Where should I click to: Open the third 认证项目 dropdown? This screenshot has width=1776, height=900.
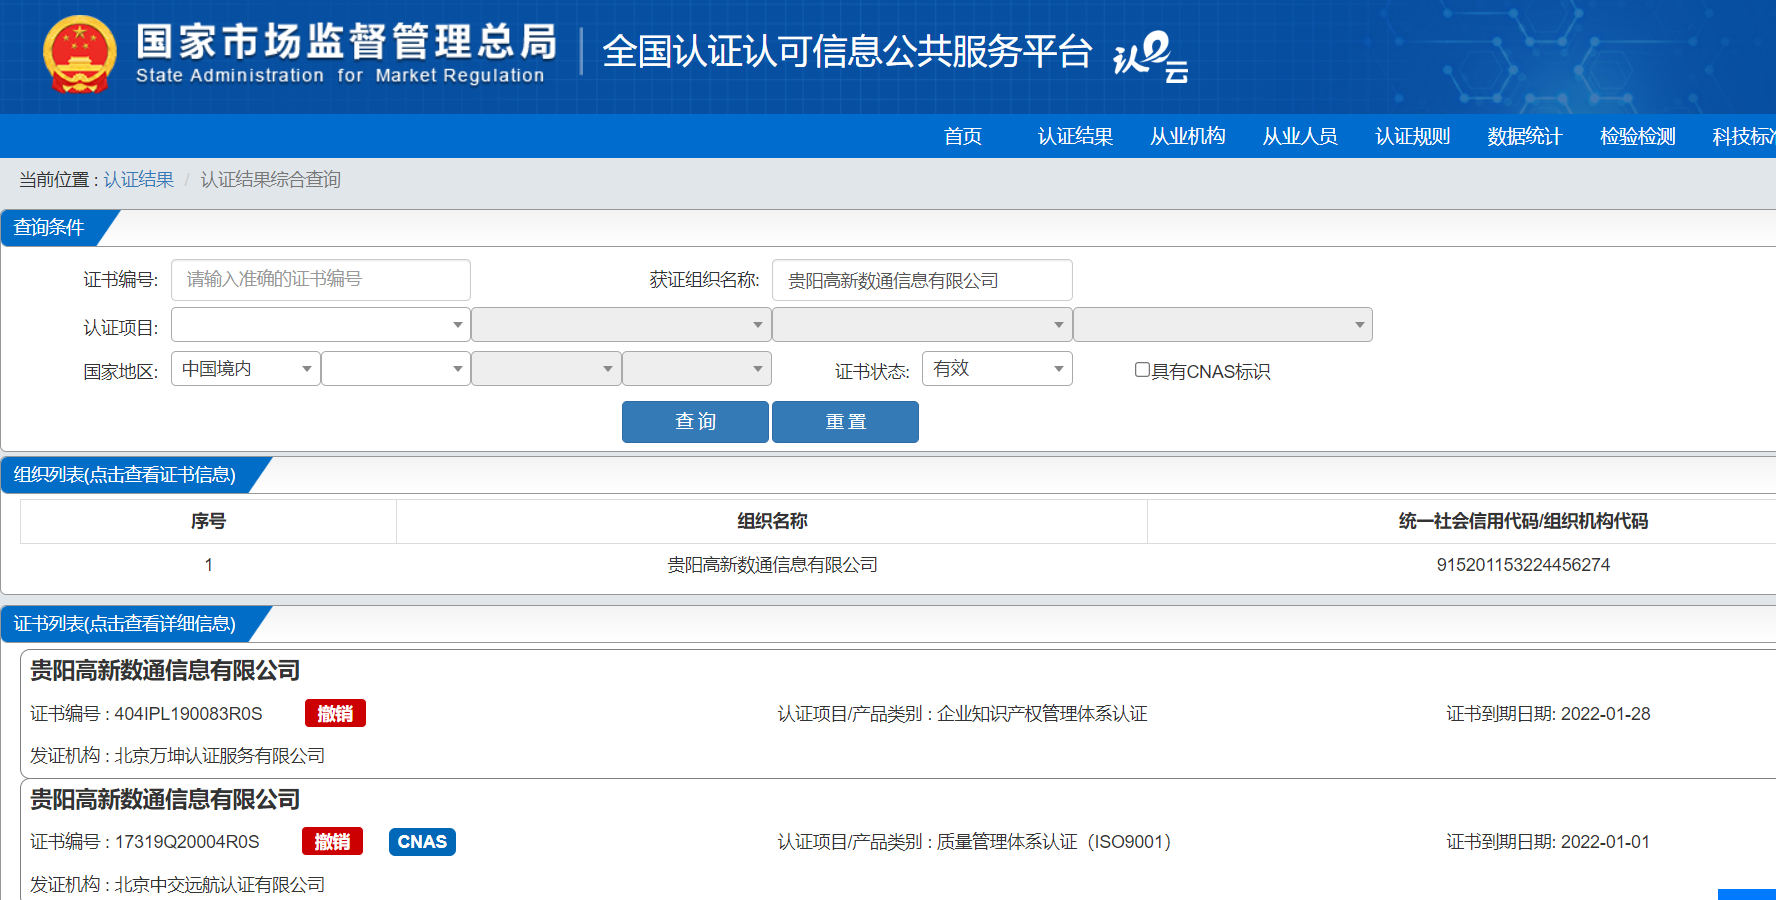pyautogui.click(x=922, y=324)
